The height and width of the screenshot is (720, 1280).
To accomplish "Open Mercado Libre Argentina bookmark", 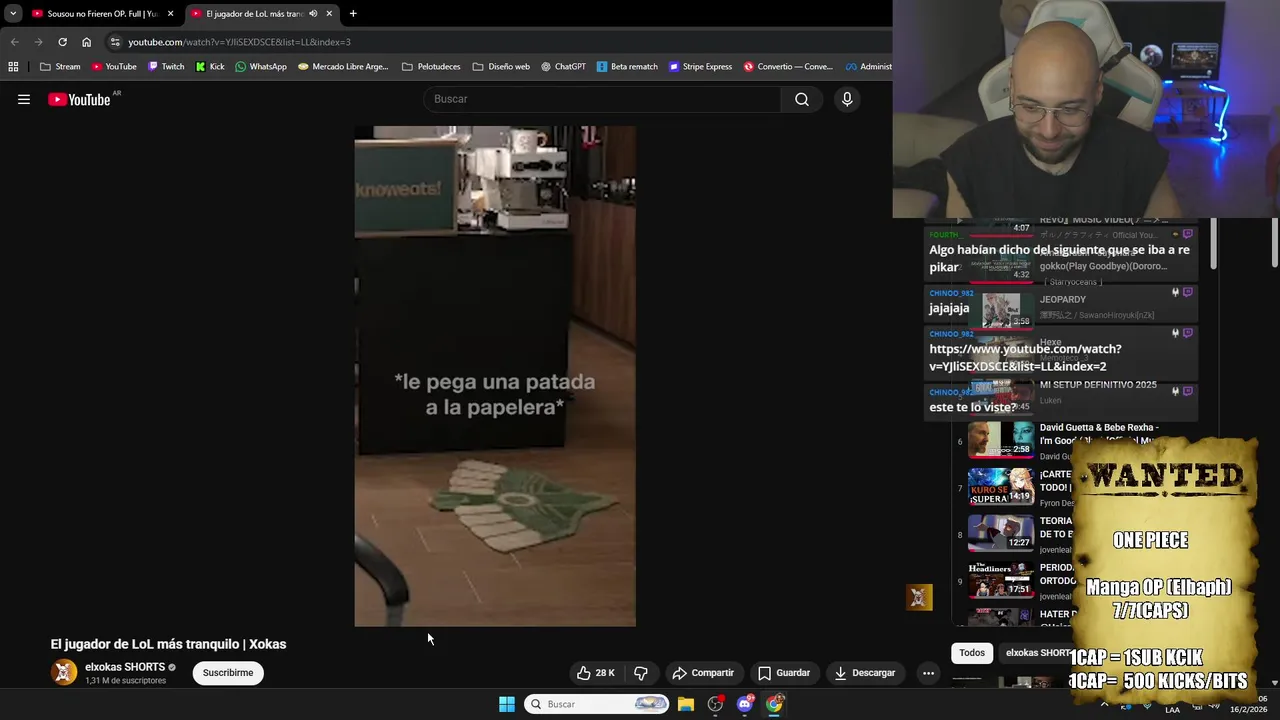I will pos(343,67).
